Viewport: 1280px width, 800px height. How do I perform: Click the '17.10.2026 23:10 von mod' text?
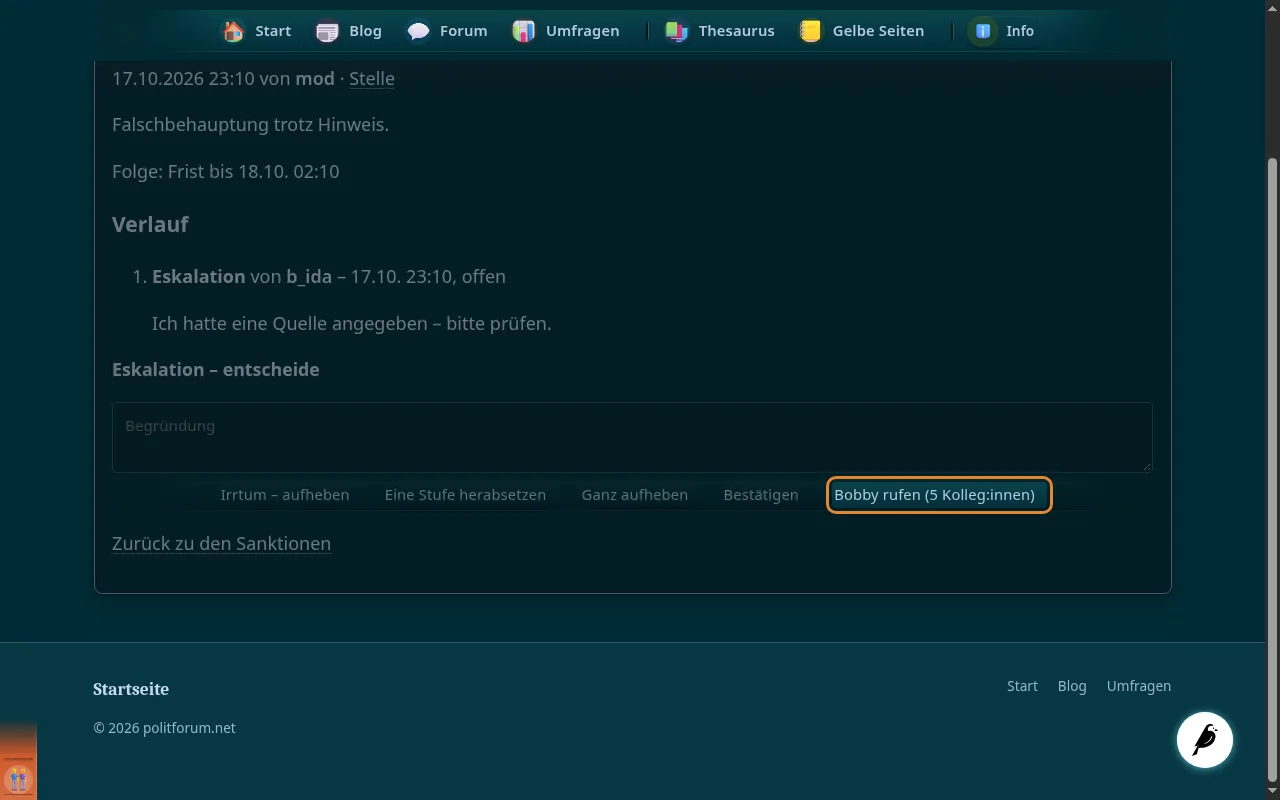pyautogui.click(x=223, y=79)
